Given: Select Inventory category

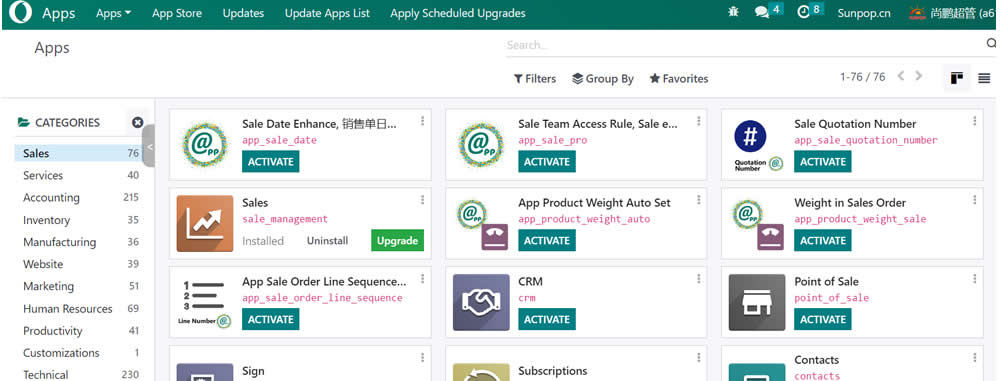Looking at the screenshot, I should (78, 220).
